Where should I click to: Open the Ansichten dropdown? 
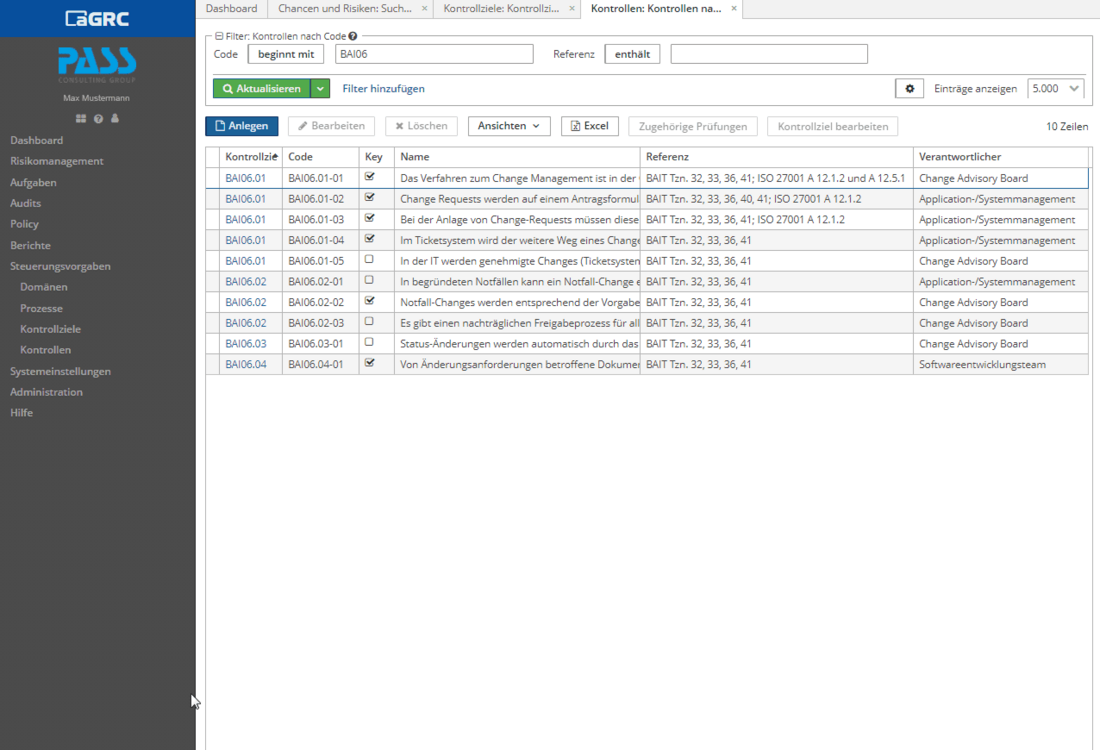click(509, 126)
